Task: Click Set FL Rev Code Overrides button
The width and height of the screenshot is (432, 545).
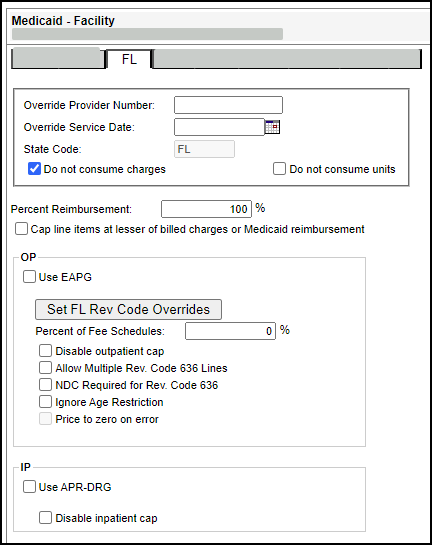Action: coord(128,309)
